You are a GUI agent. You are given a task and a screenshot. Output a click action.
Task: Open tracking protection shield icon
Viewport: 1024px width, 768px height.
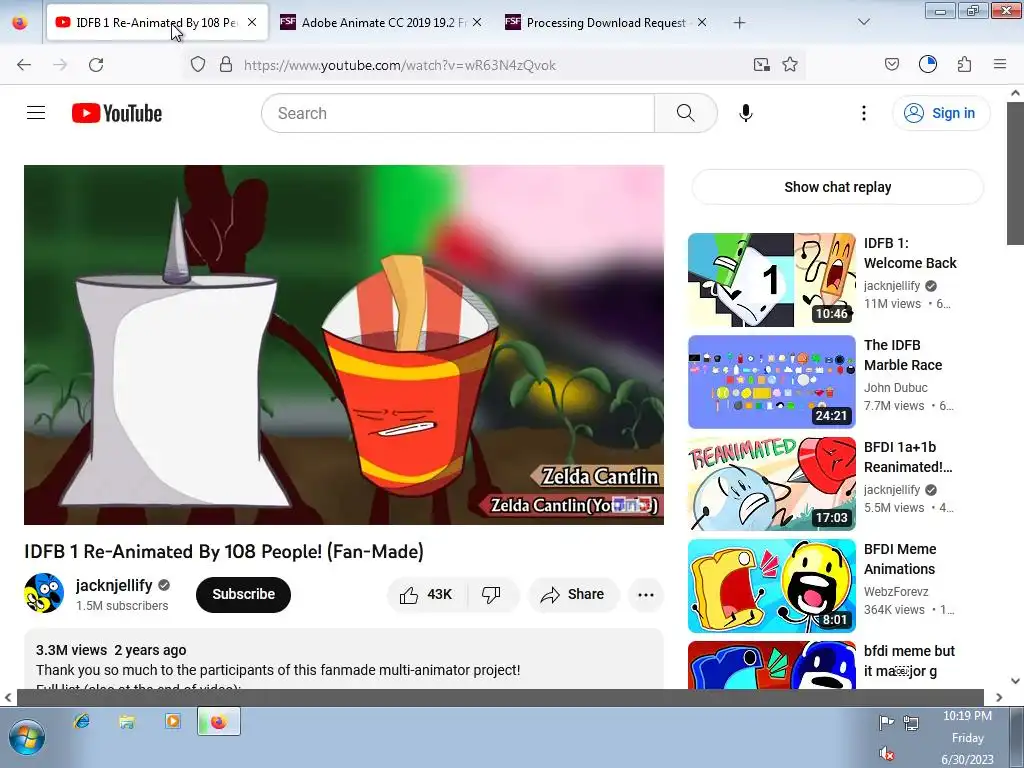pos(198,65)
